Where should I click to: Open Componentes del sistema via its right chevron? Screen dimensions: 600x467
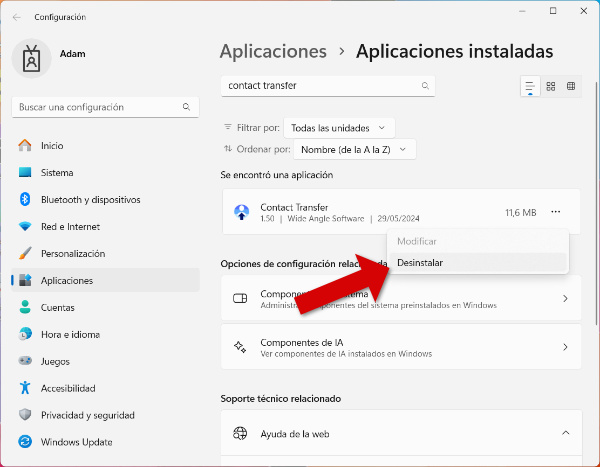(x=565, y=299)
